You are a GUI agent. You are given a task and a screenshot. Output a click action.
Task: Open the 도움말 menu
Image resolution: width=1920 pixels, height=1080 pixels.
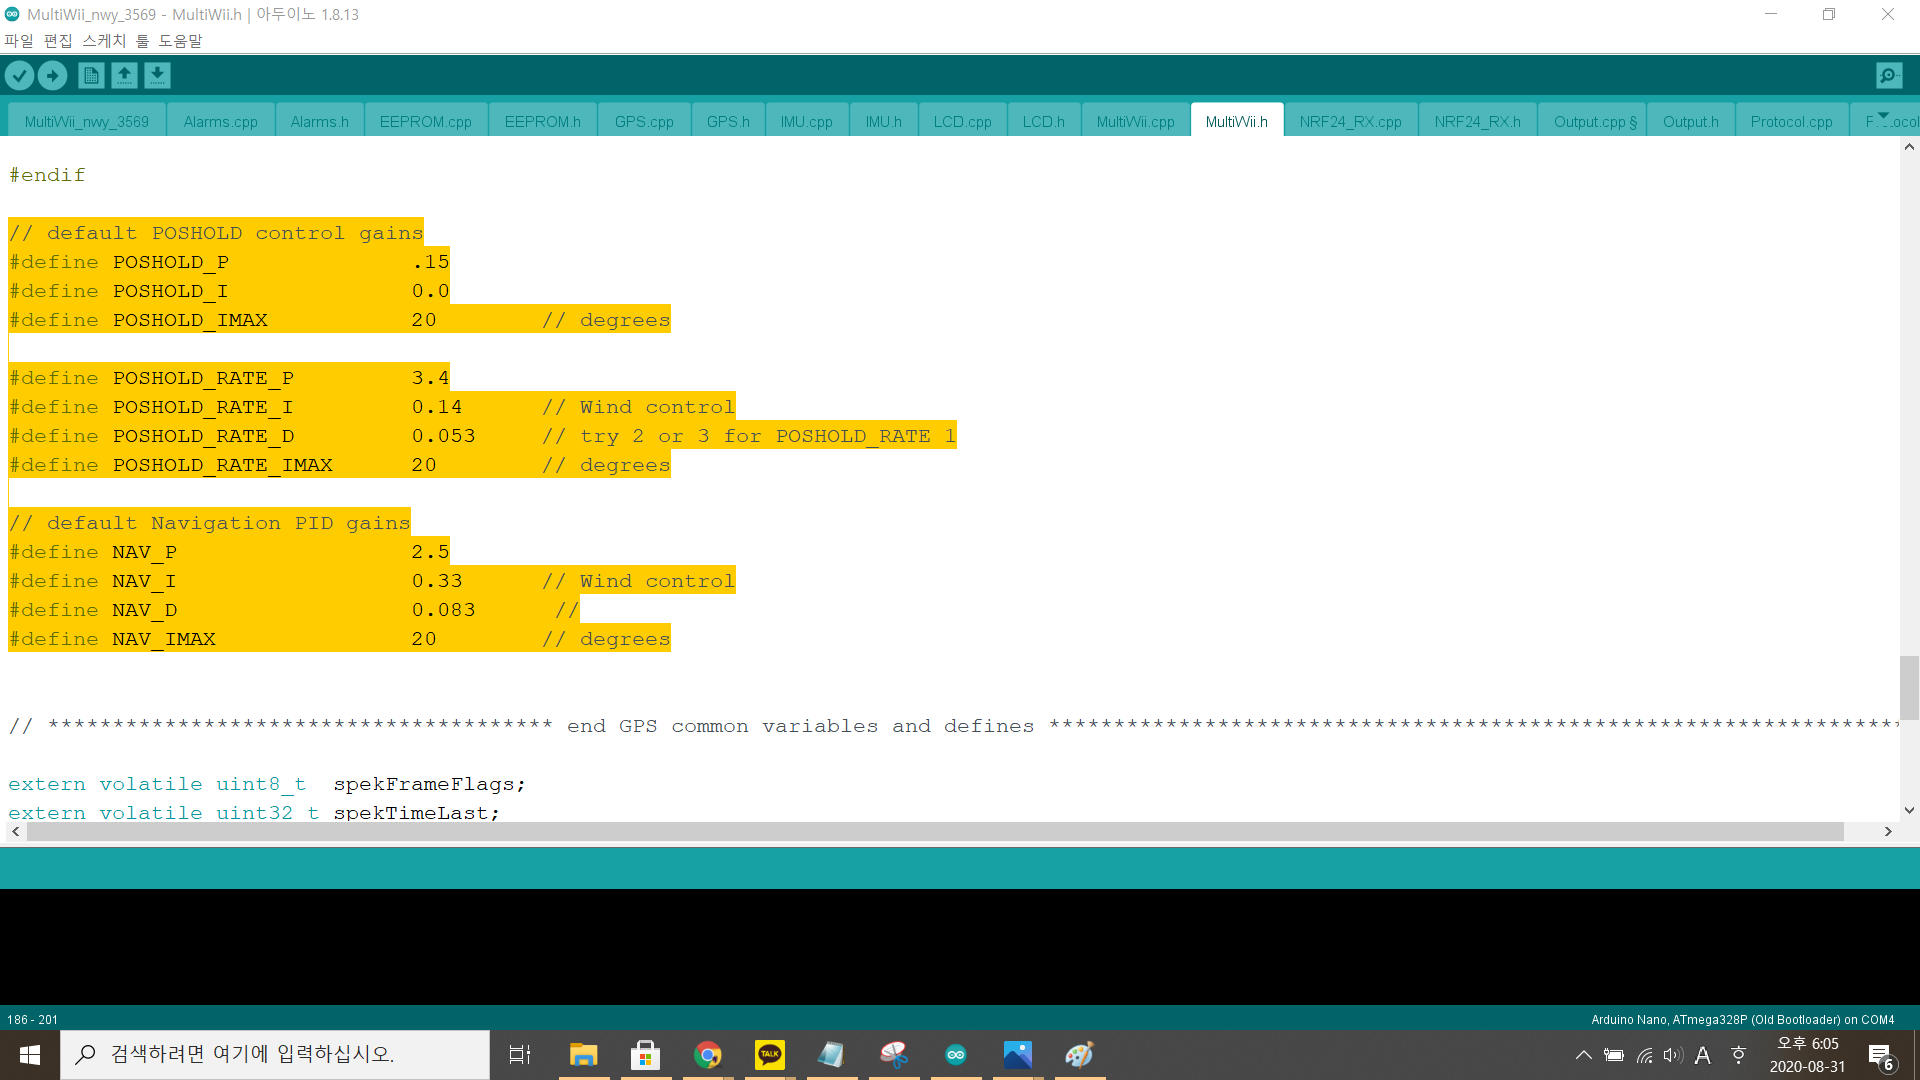pyautogui.click(x=180, y=41)
